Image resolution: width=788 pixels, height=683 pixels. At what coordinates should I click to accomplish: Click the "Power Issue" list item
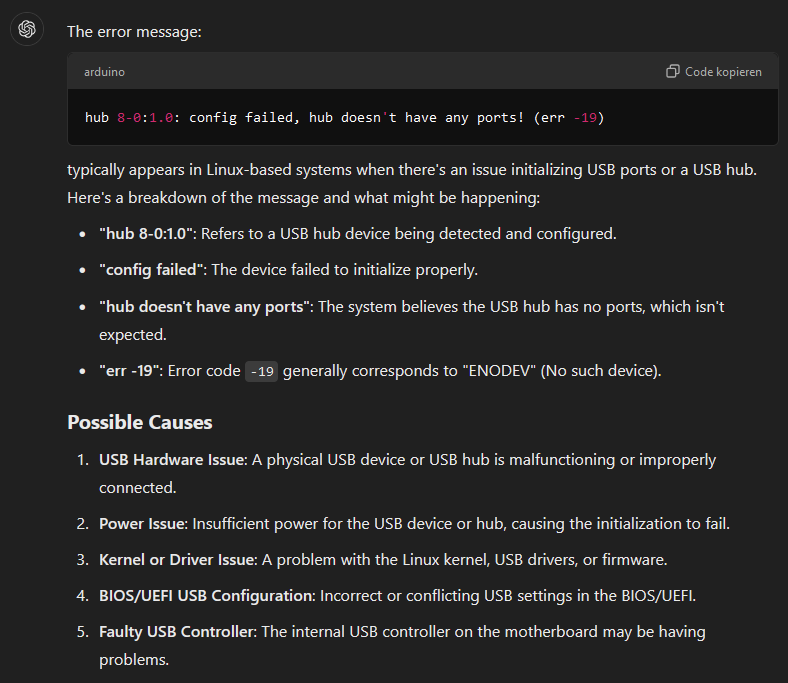point(142,523)
